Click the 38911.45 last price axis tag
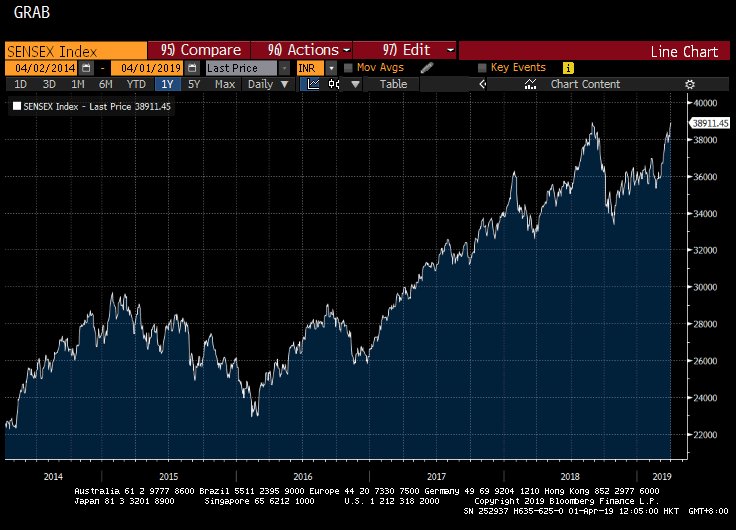736x530 pixels. click(710, 123)
